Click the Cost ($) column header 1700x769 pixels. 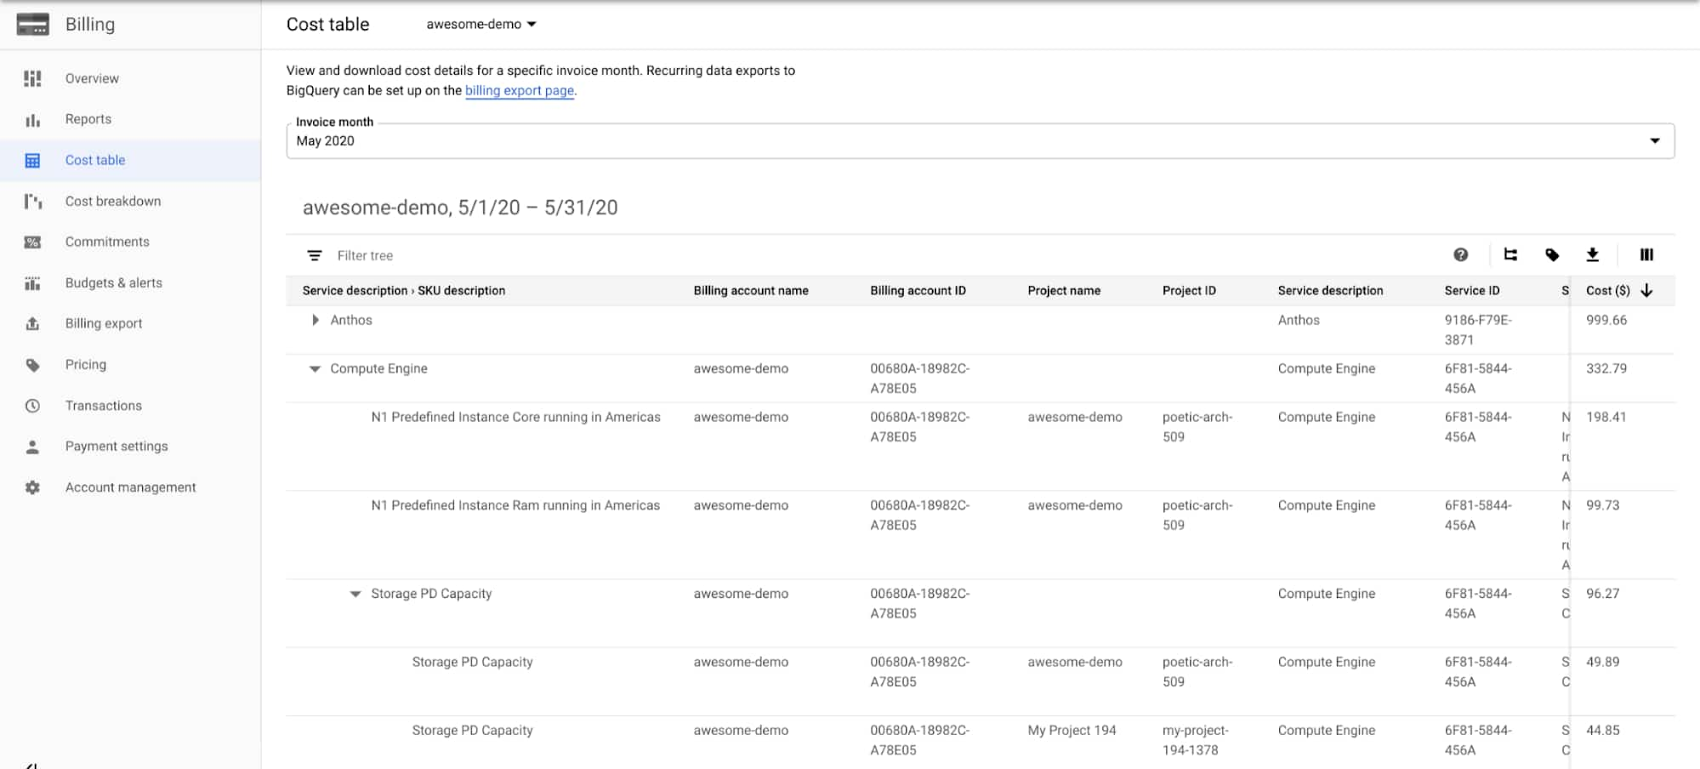(x=1608, y=291)
